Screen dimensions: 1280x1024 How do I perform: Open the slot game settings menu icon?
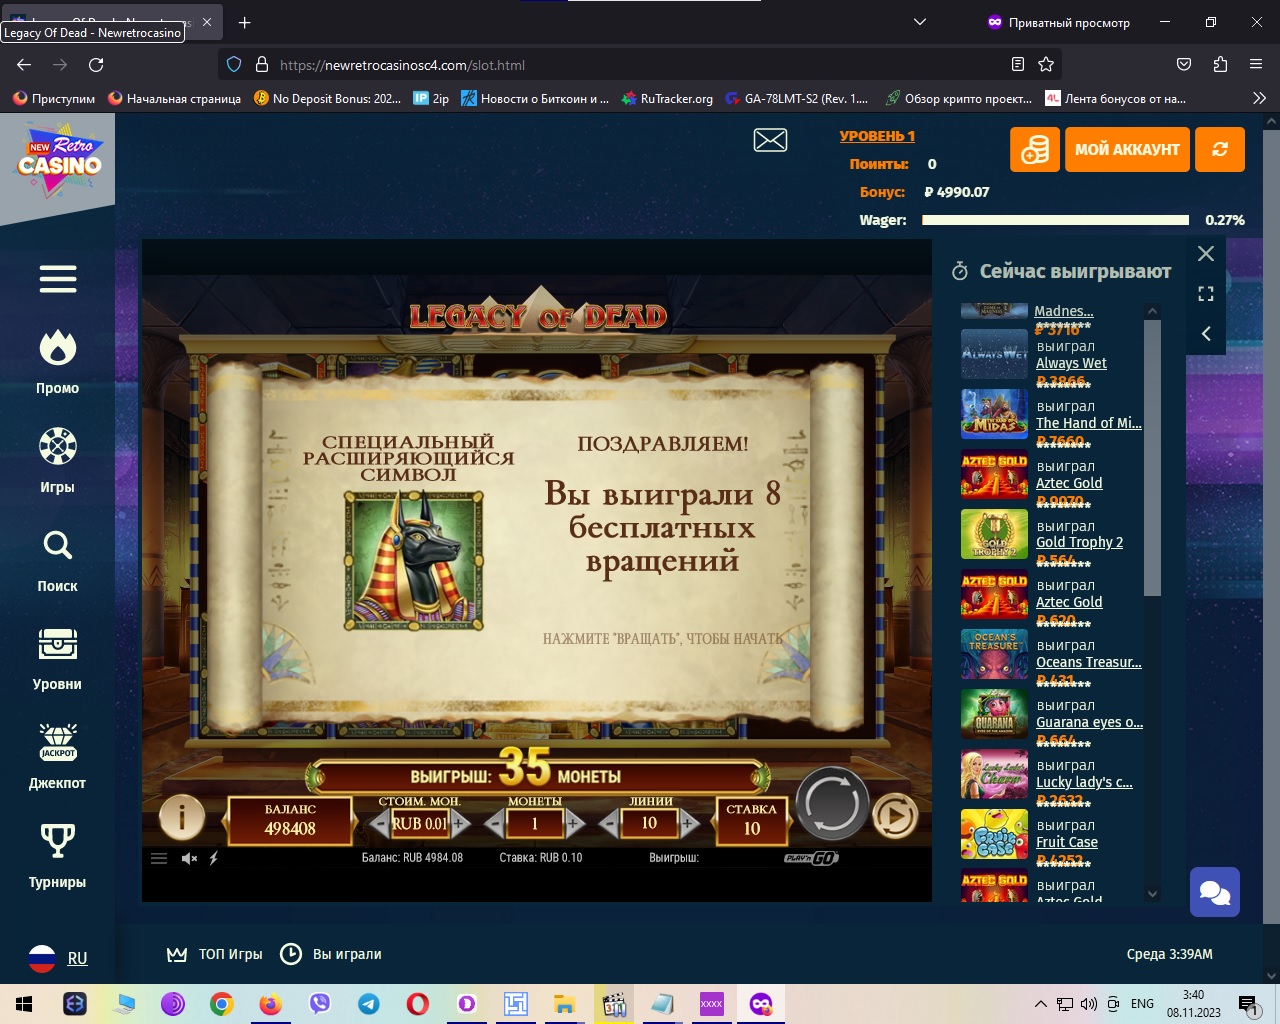click(x=159, y=858)
